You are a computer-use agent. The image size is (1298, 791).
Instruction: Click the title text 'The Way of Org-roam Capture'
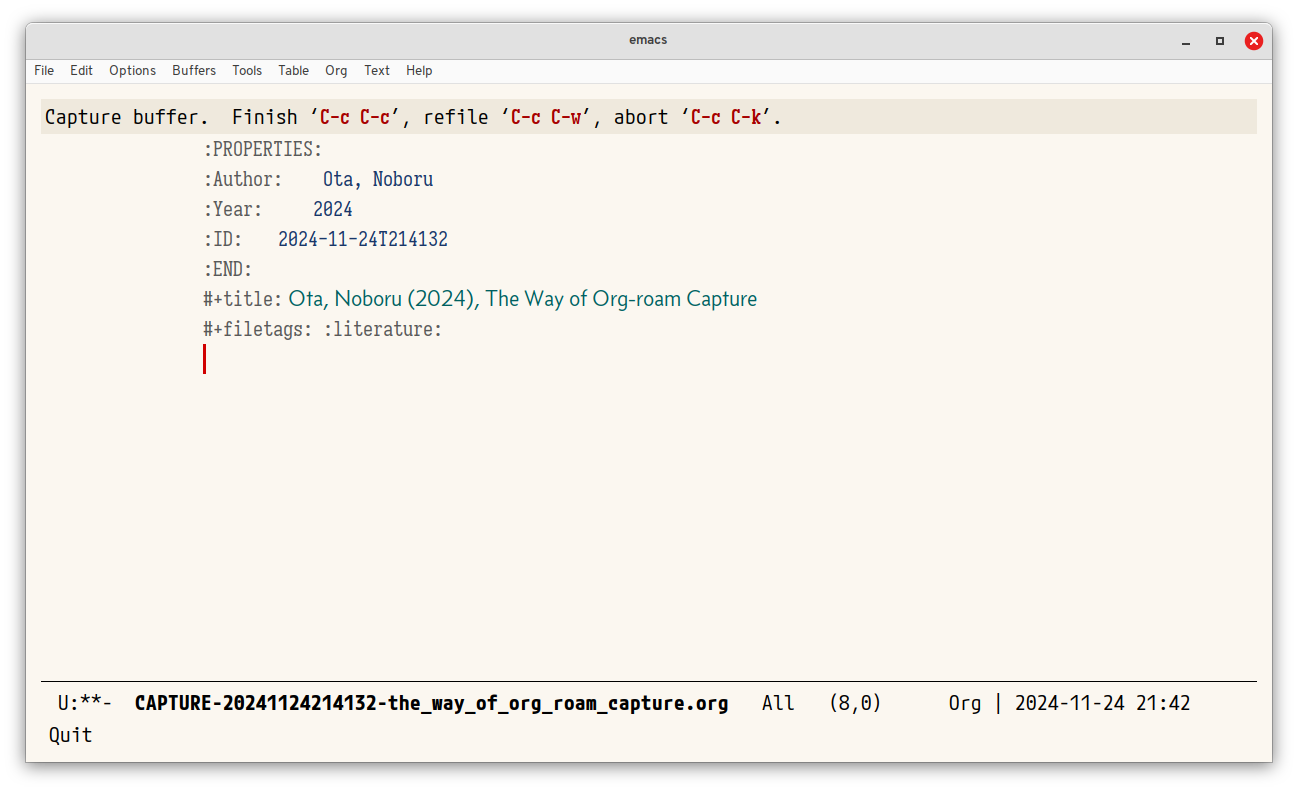coord(621,299)
